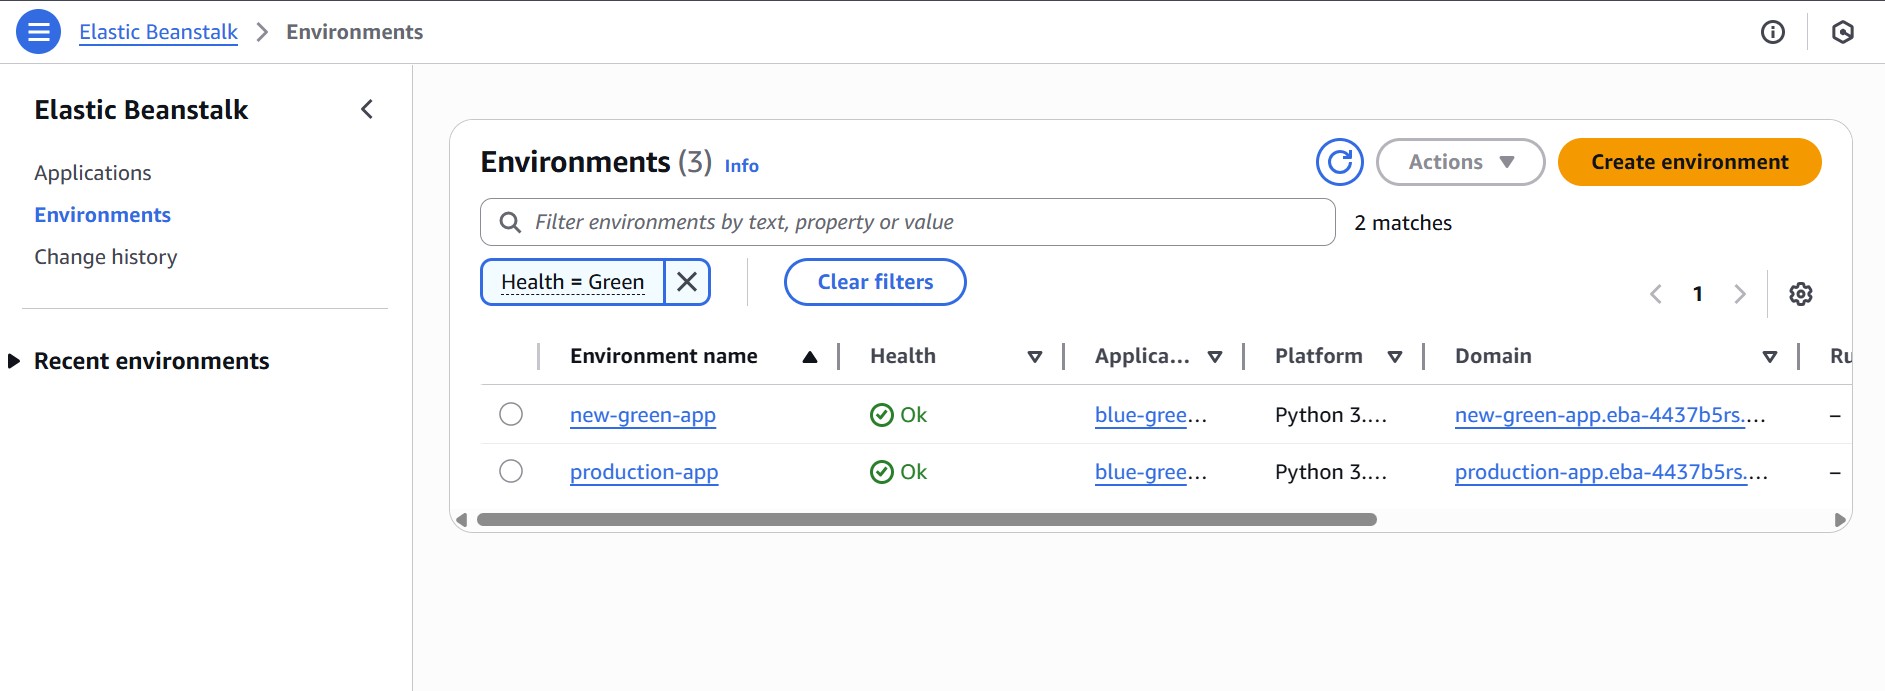Go to next page of environments
Screen dimensions: 1885x691
[1740, 294]
